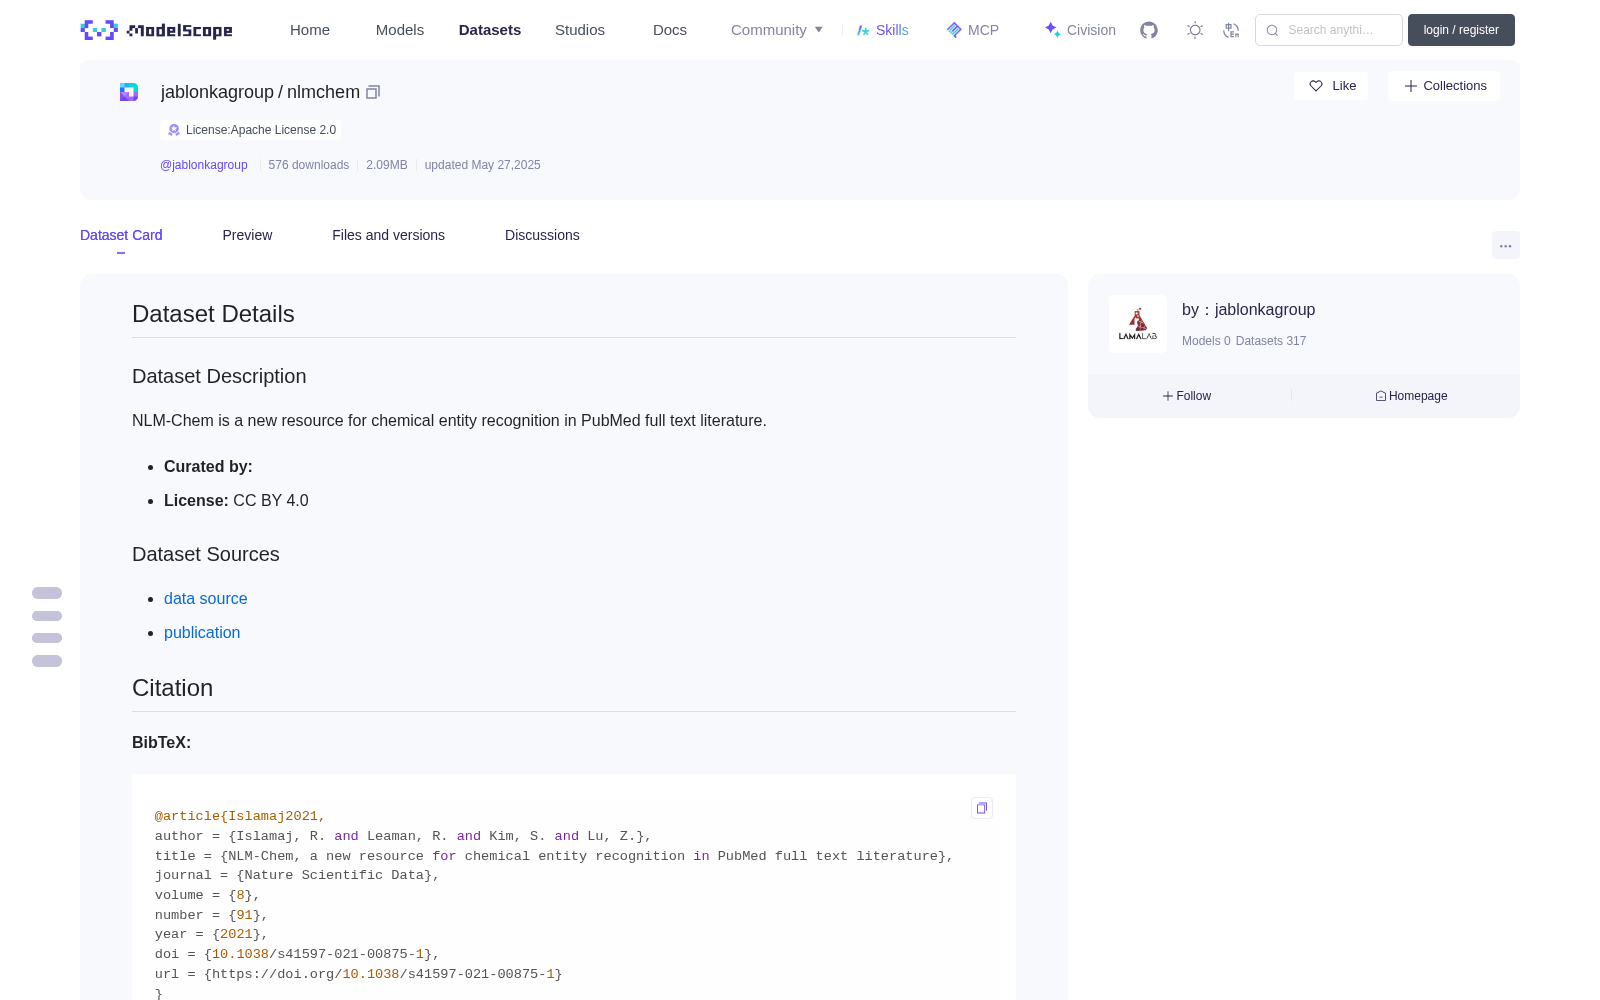1600x1000 pixels.
Task: Open the Models menu item
Action: coord(400,30)
